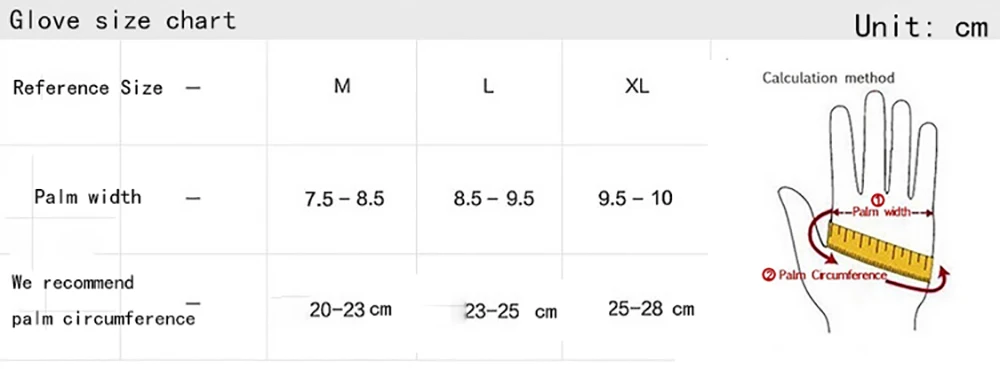Viewport: 1000px width, 369px height.
Task: Click the 'We recommend palm circumference' label
Action: (103, 300)
